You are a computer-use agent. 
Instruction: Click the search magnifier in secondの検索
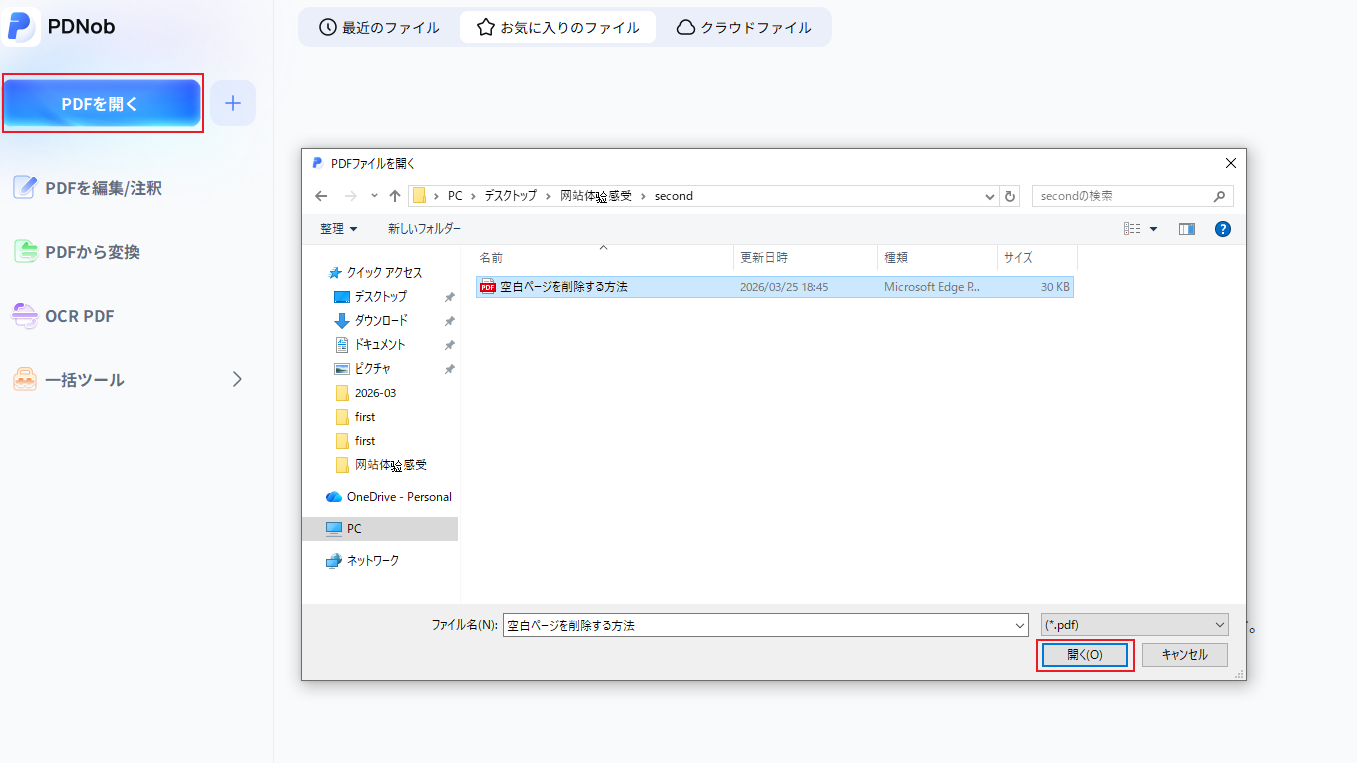point(1220,195)
